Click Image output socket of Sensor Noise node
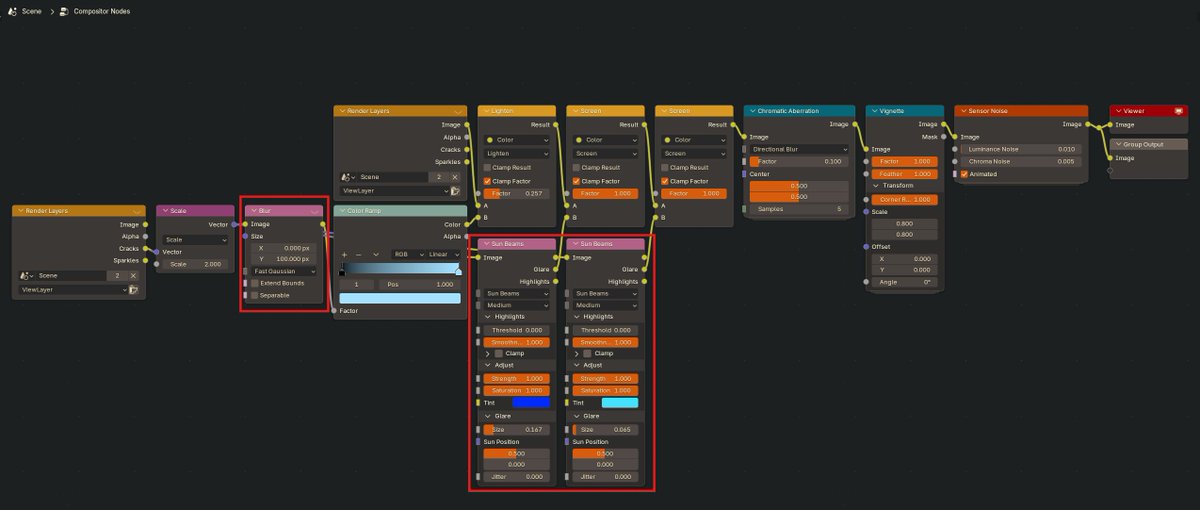This screenshot has width=1200, height=510. click(x=1088, y=125)
